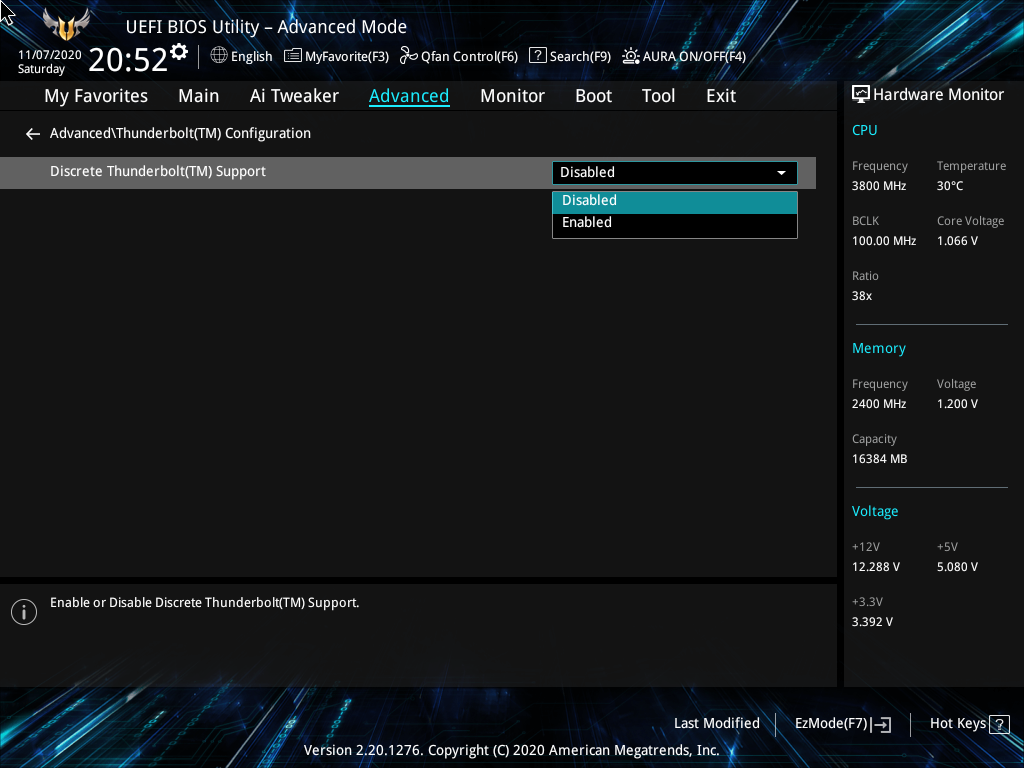Select English language option
The image size is (1024, 768).
pyautogui.click(x=251, y=56)
